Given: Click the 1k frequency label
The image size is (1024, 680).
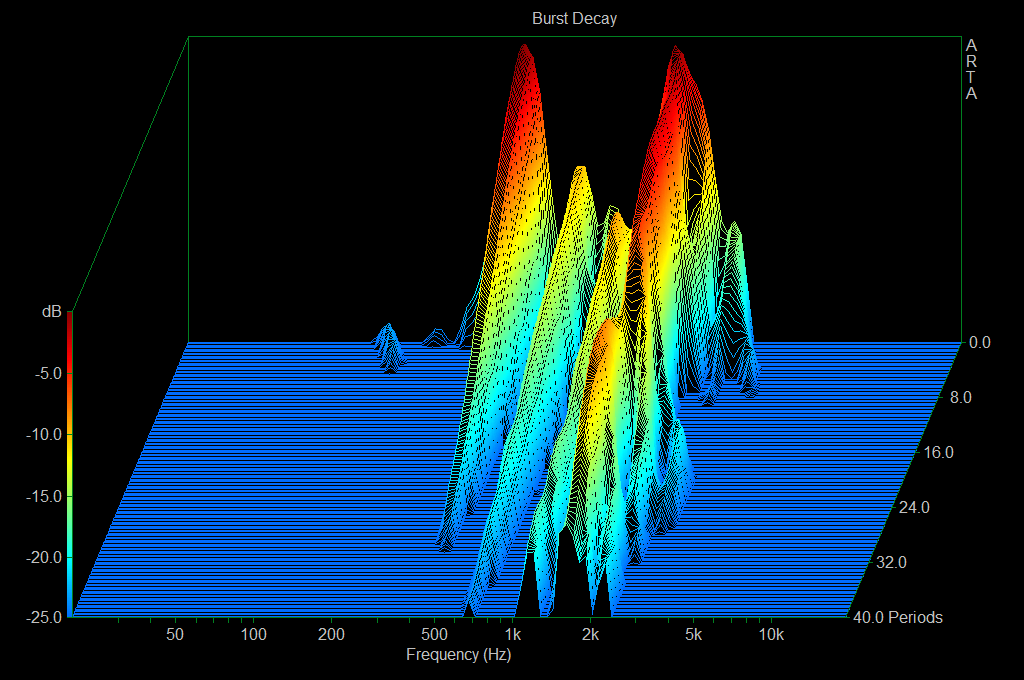Looking at the screenshot, I should 513,634.
